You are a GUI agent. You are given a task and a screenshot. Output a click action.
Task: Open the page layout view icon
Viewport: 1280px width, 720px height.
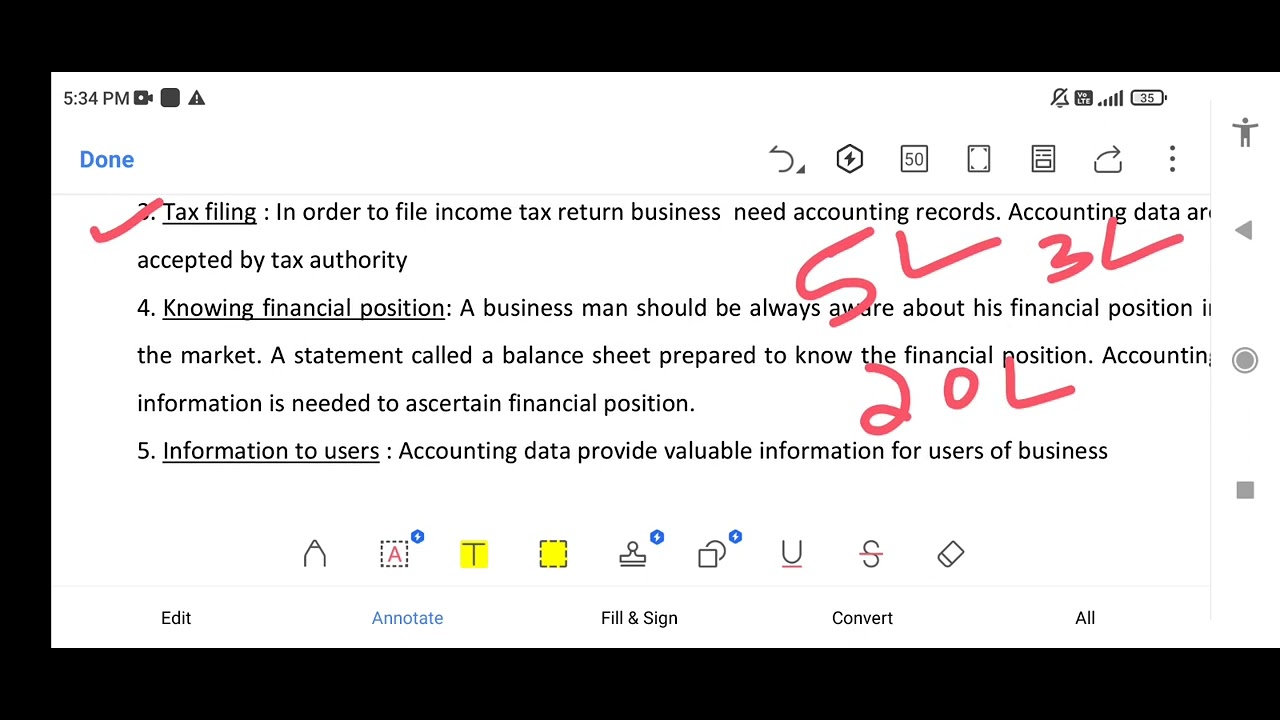pyautogui.click(x=1043, y=159)
